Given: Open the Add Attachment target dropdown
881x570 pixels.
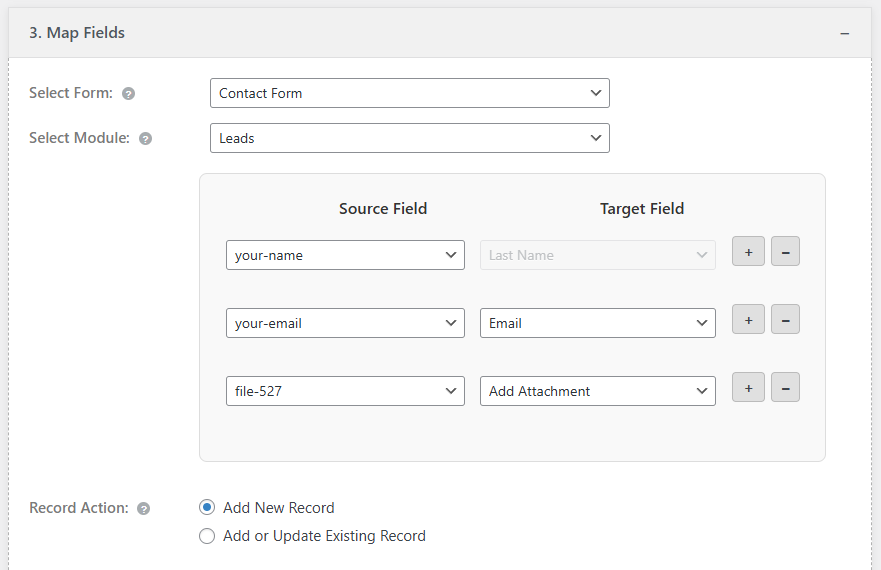Looking at the screenshot, I should click(x=597, y=391).
